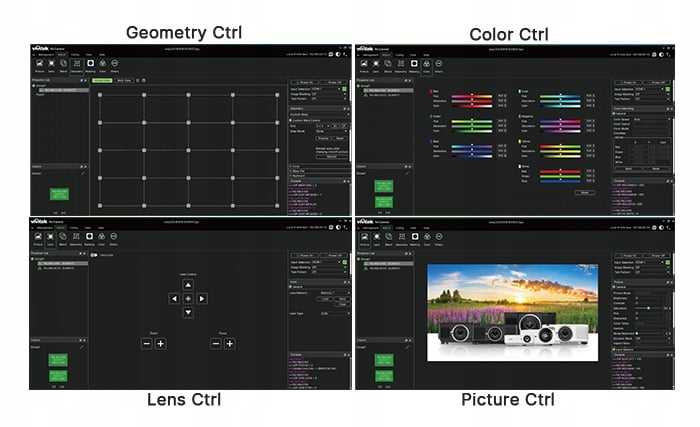The image size is (700, 427).
Task: Select the Custom Warp Control radio button
Action: click(x=291, y=120)
